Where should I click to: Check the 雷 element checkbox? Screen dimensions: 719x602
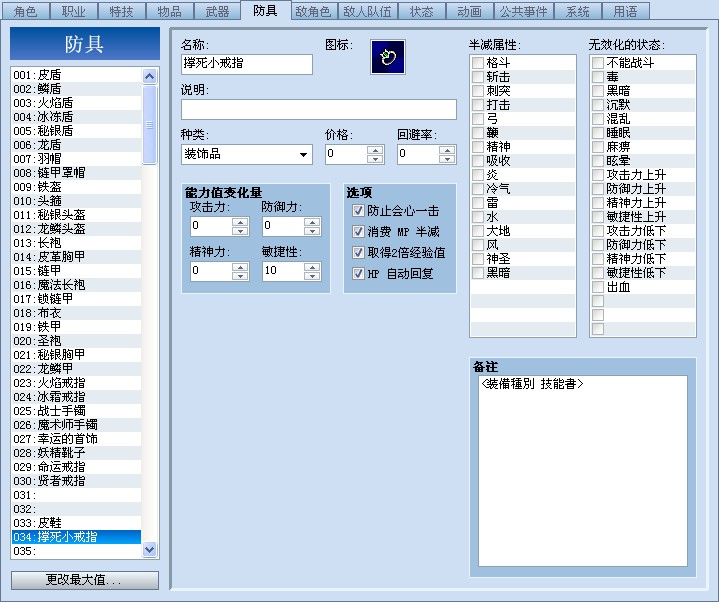[x=478, y=203]
